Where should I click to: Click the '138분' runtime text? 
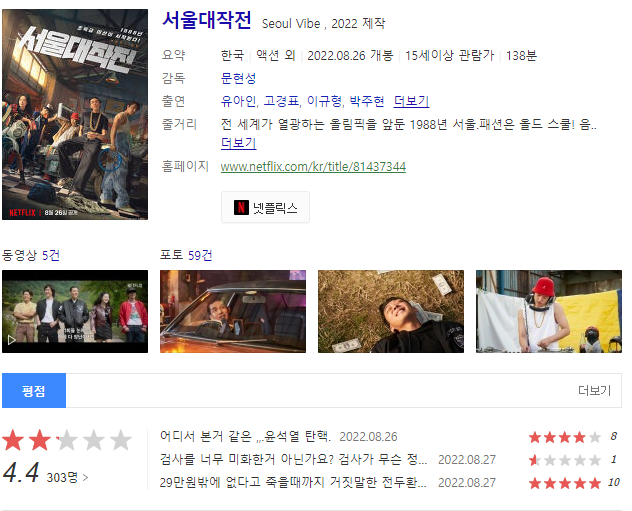tap(521, 55)
